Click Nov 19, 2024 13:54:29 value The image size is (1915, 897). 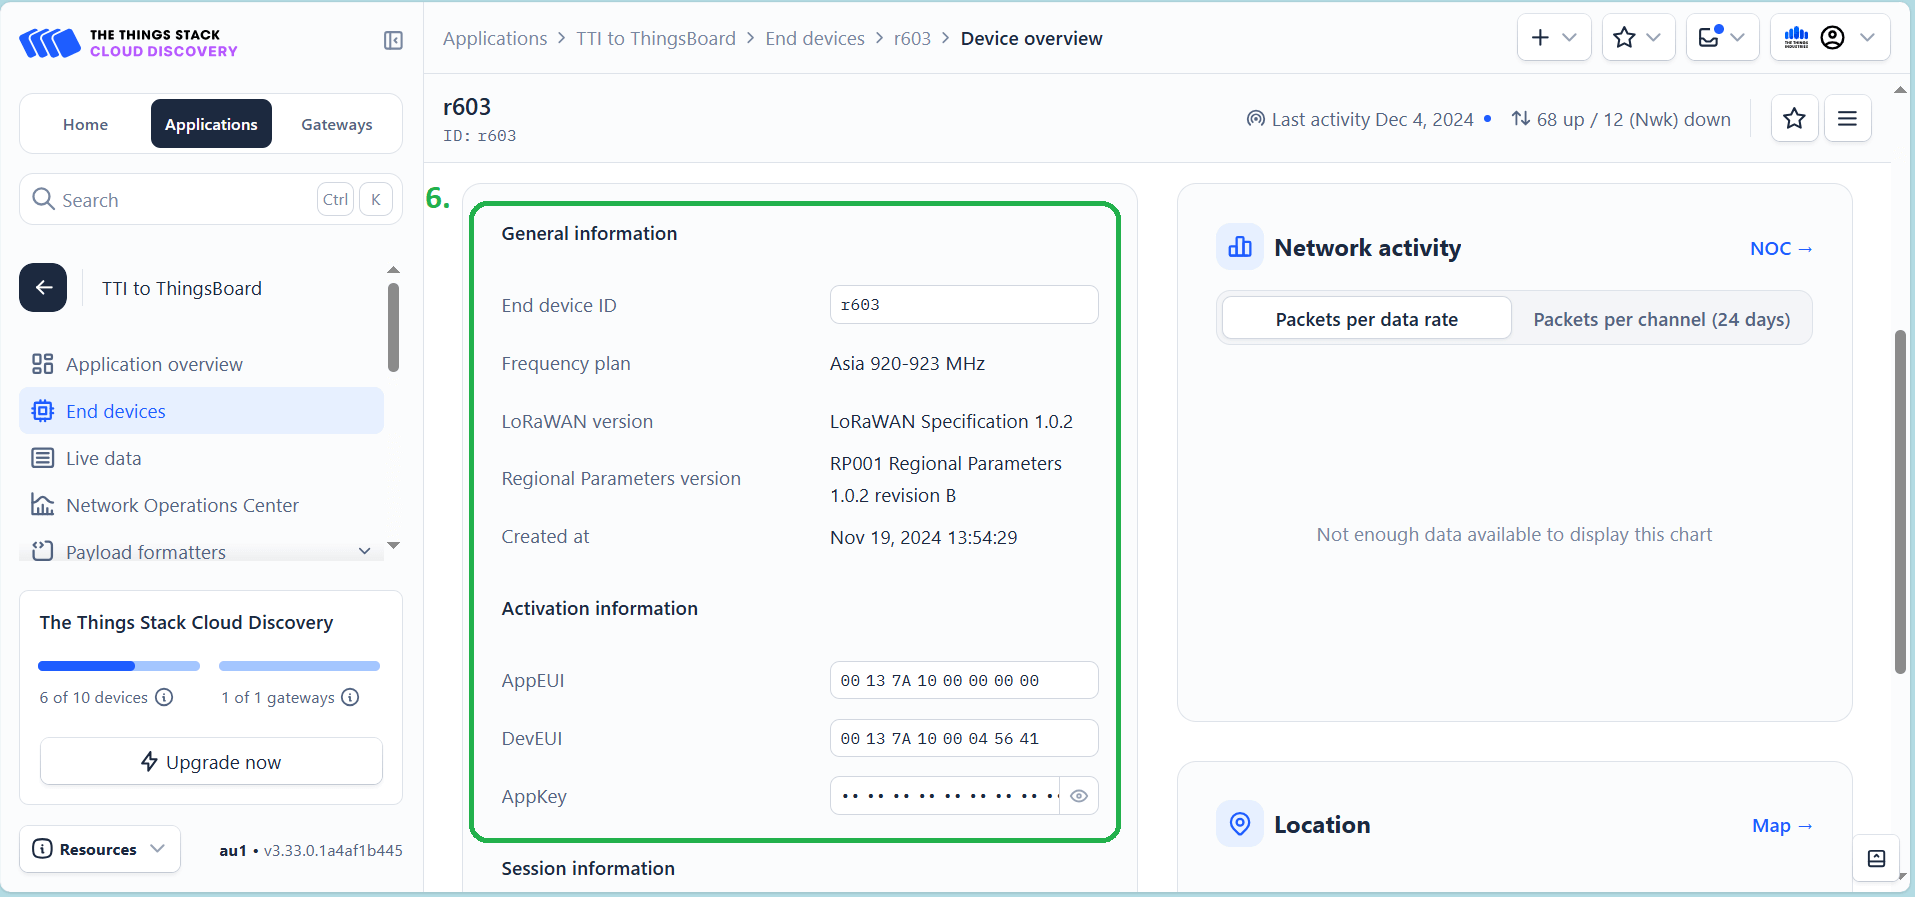click(x=923, y=537)
